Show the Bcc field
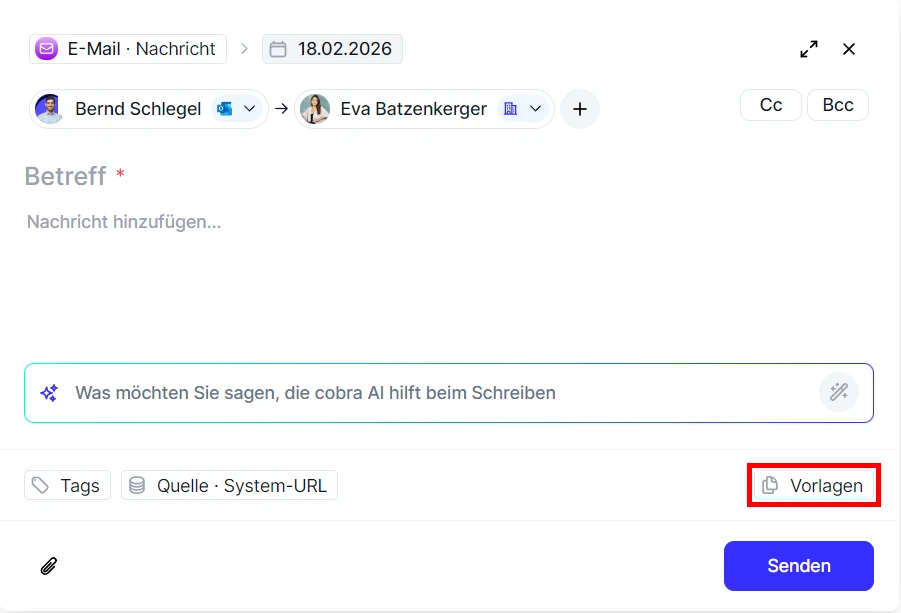Viewport: 901px width, 613px height. (x=837, y=104)
